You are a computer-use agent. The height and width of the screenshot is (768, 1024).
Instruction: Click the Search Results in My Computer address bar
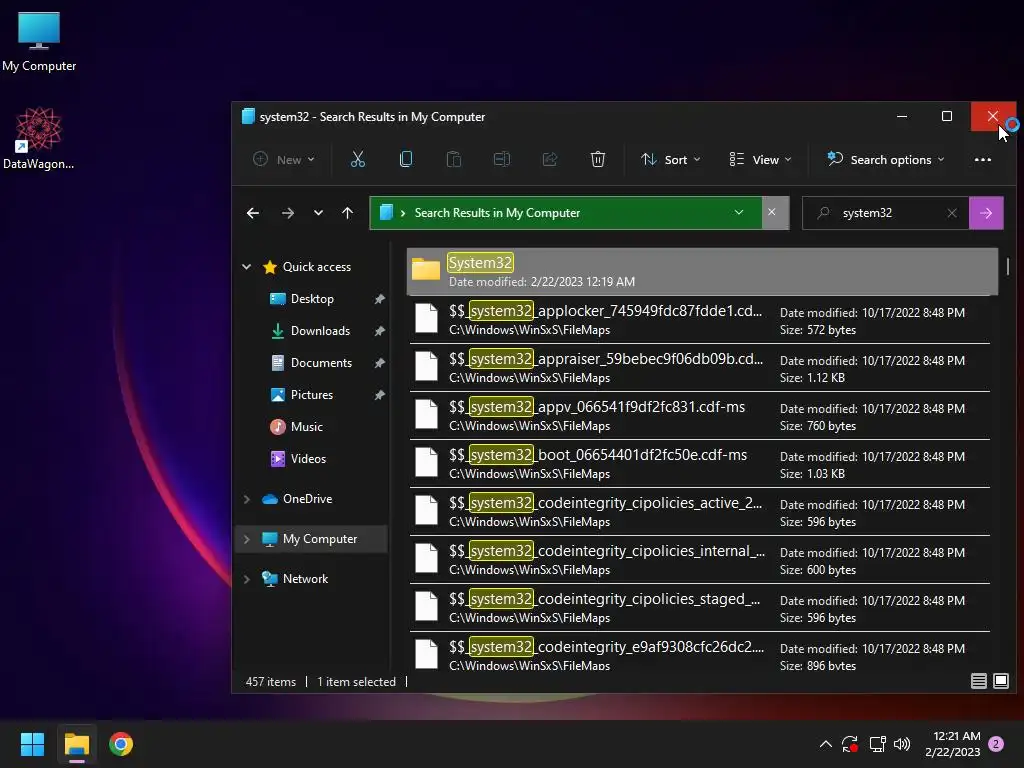pos(566,213)
